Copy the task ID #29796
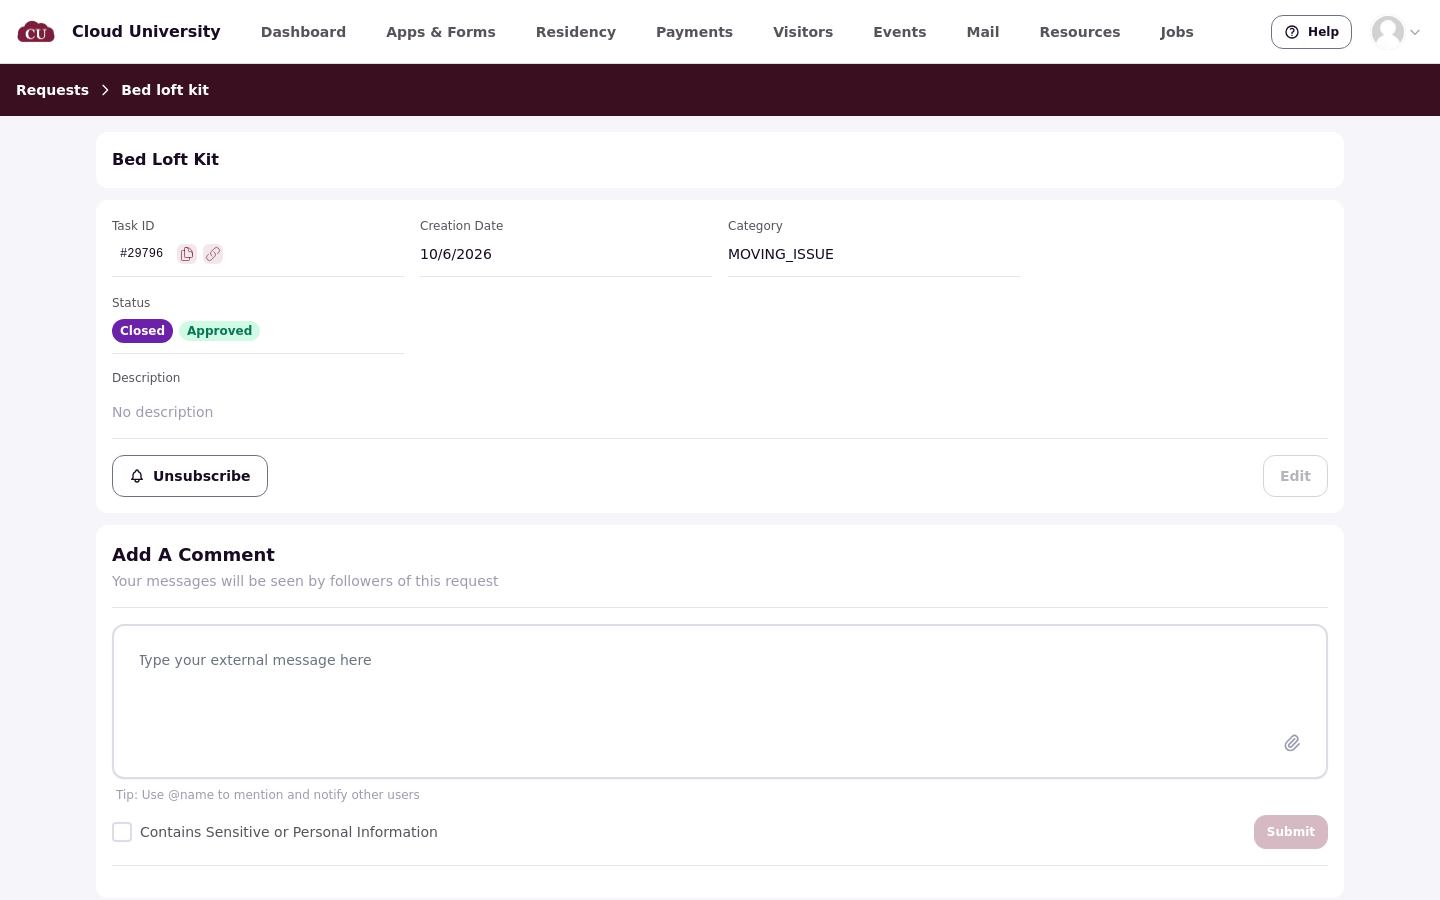Screen dimensions: 1440x900 coord(187,254)
